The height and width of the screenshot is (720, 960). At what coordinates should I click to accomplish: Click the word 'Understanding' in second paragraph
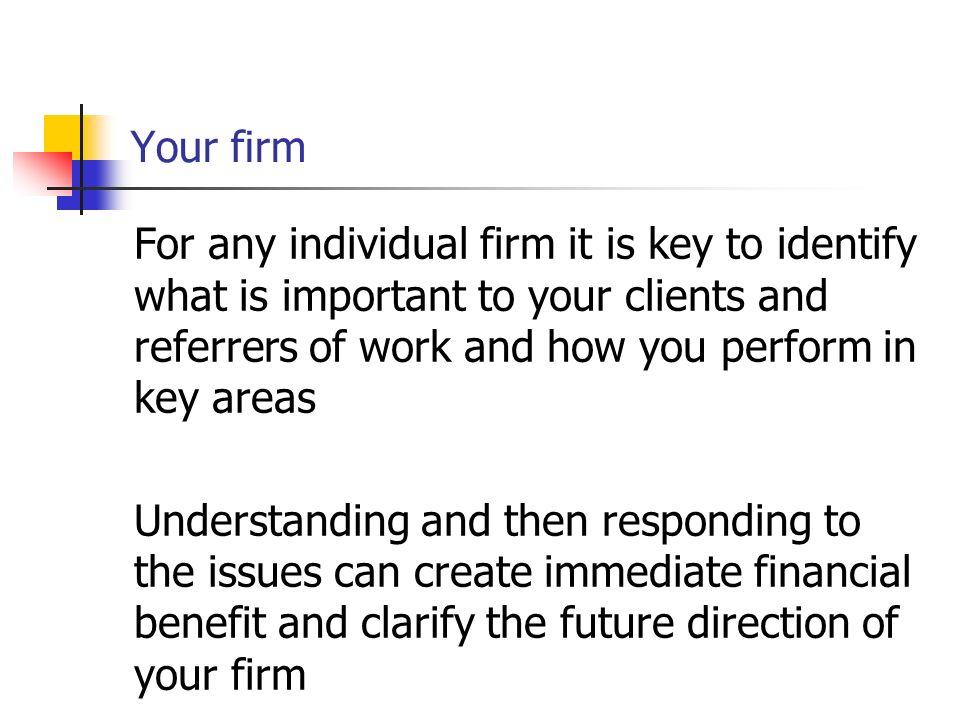tap(272, 522)
